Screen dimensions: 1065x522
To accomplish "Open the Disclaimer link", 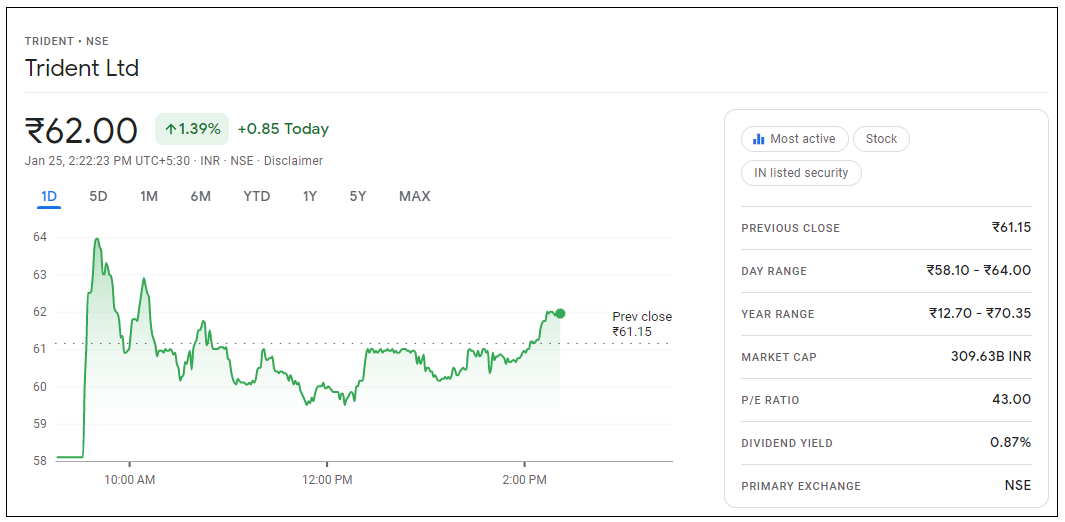I will tap(293, 161).
